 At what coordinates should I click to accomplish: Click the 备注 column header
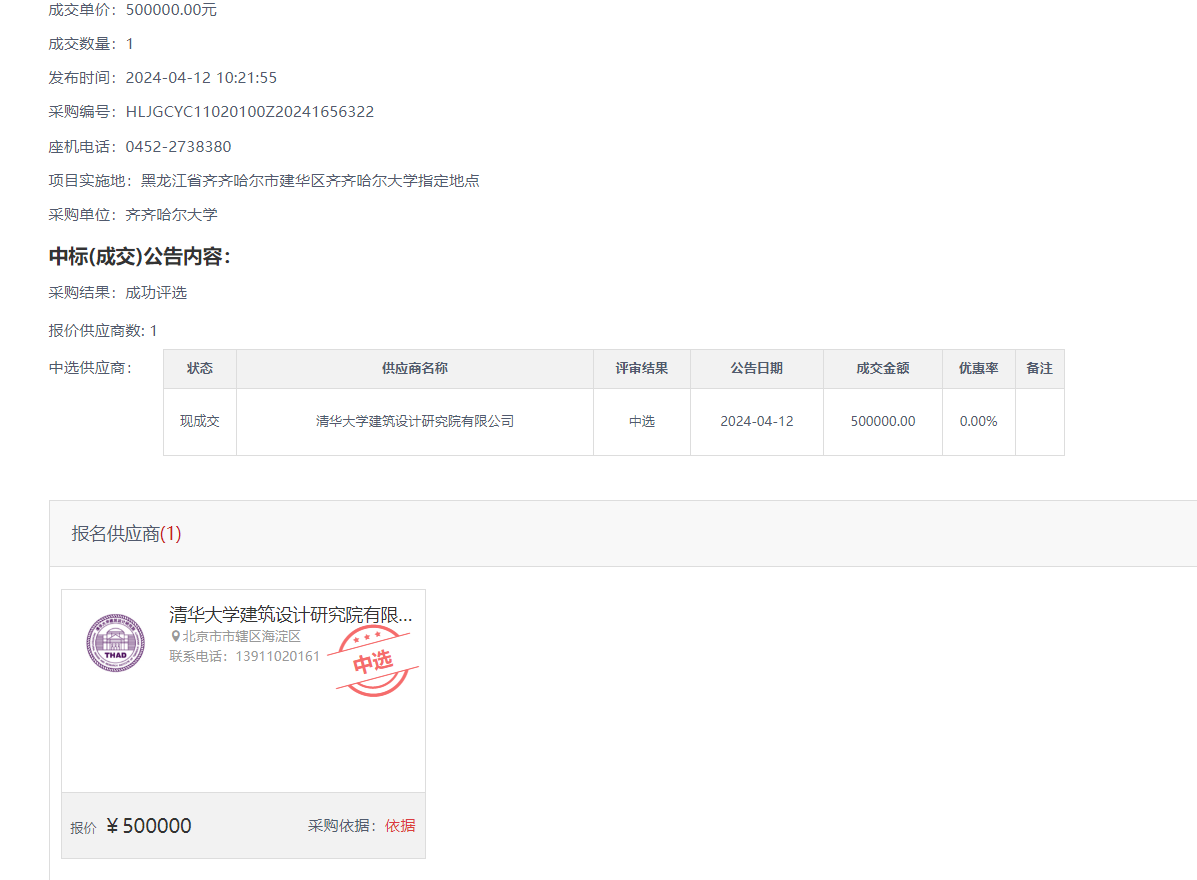(x=1040, y=369)
